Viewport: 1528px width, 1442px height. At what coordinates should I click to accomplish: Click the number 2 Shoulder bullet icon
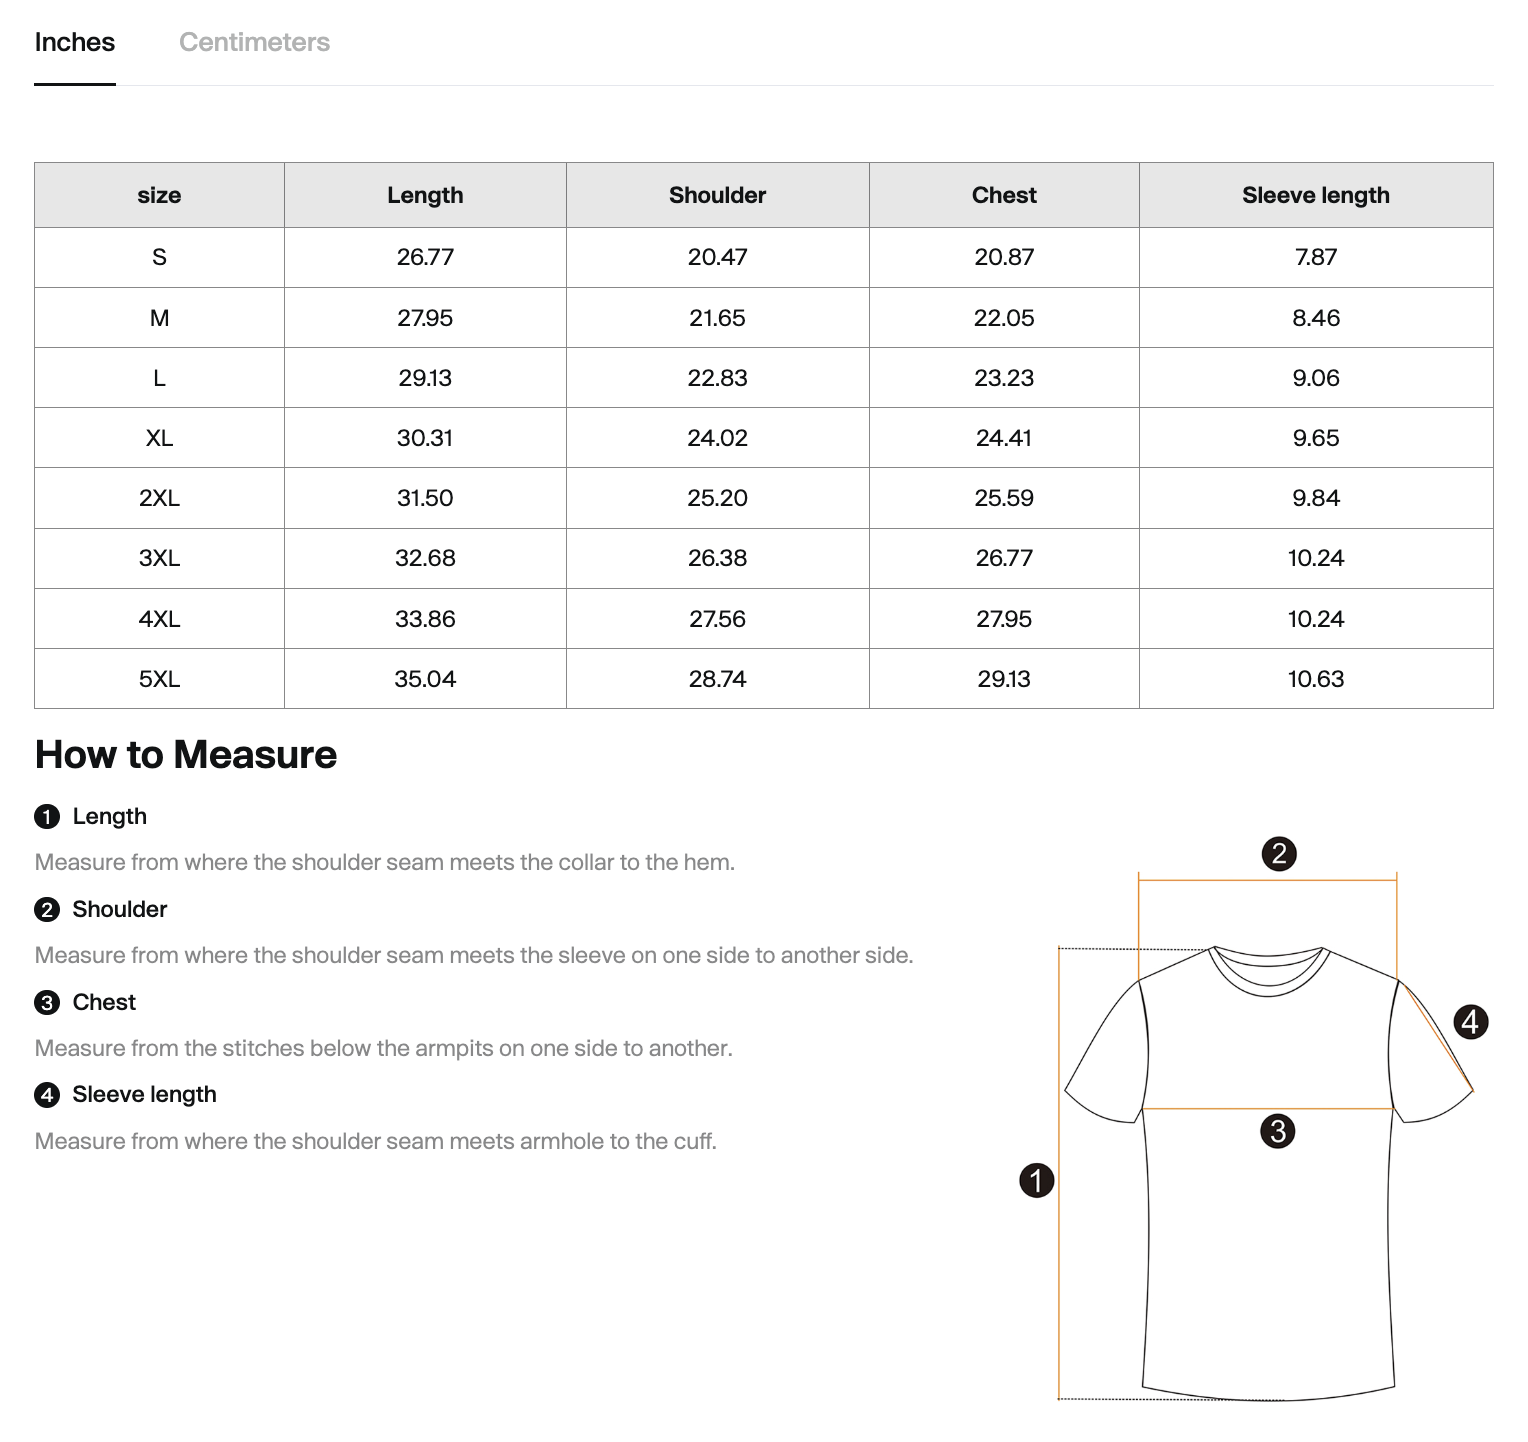click(47, 910)
